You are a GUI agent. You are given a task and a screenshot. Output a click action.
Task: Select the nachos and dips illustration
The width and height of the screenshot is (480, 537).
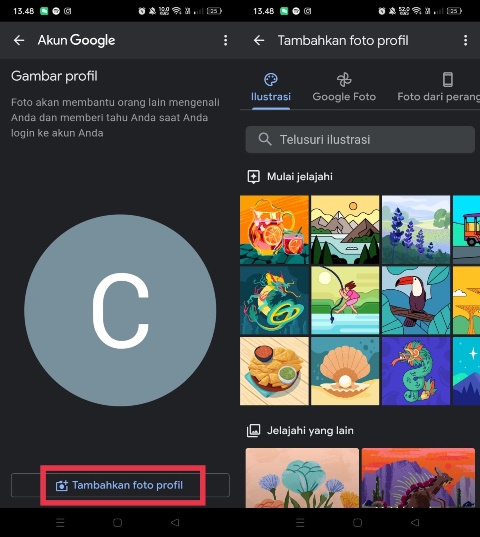tap(274, 371)
